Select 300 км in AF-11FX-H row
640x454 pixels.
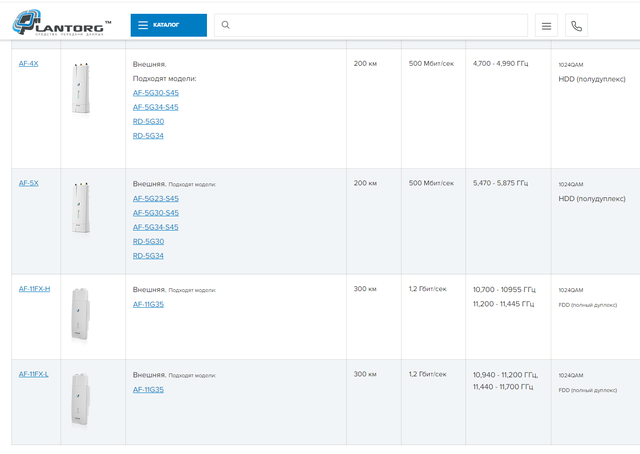[x=365, y=289]
